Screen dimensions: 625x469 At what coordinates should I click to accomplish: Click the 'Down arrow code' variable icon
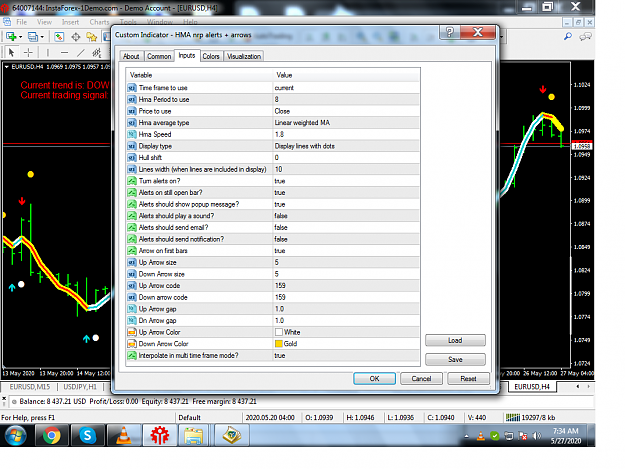[132, 297]
